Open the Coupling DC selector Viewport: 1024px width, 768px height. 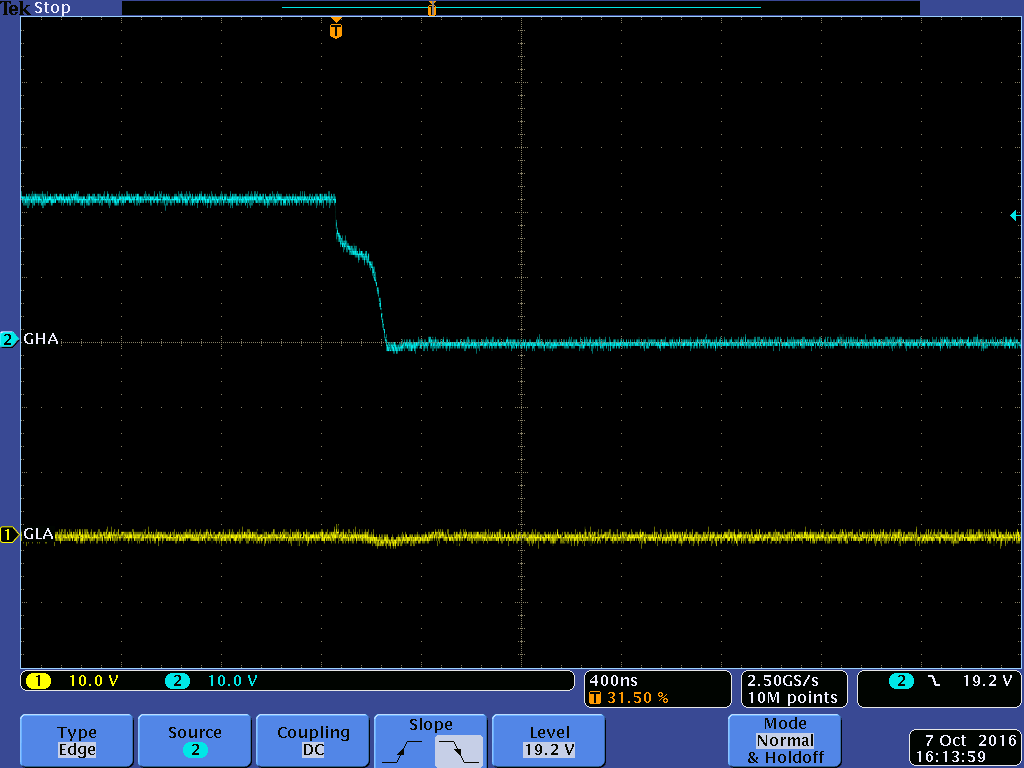(x=312, y=740)
